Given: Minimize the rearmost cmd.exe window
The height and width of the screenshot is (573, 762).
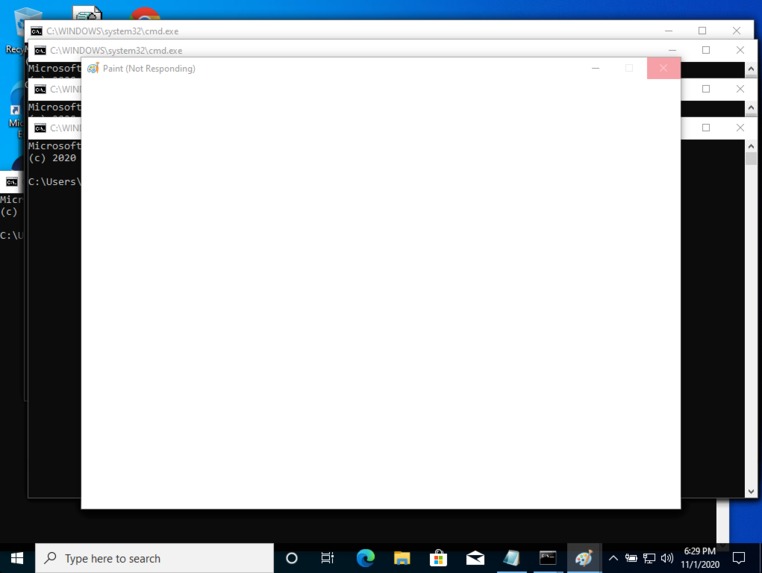Looking at the screenshot, I should 669,31.
